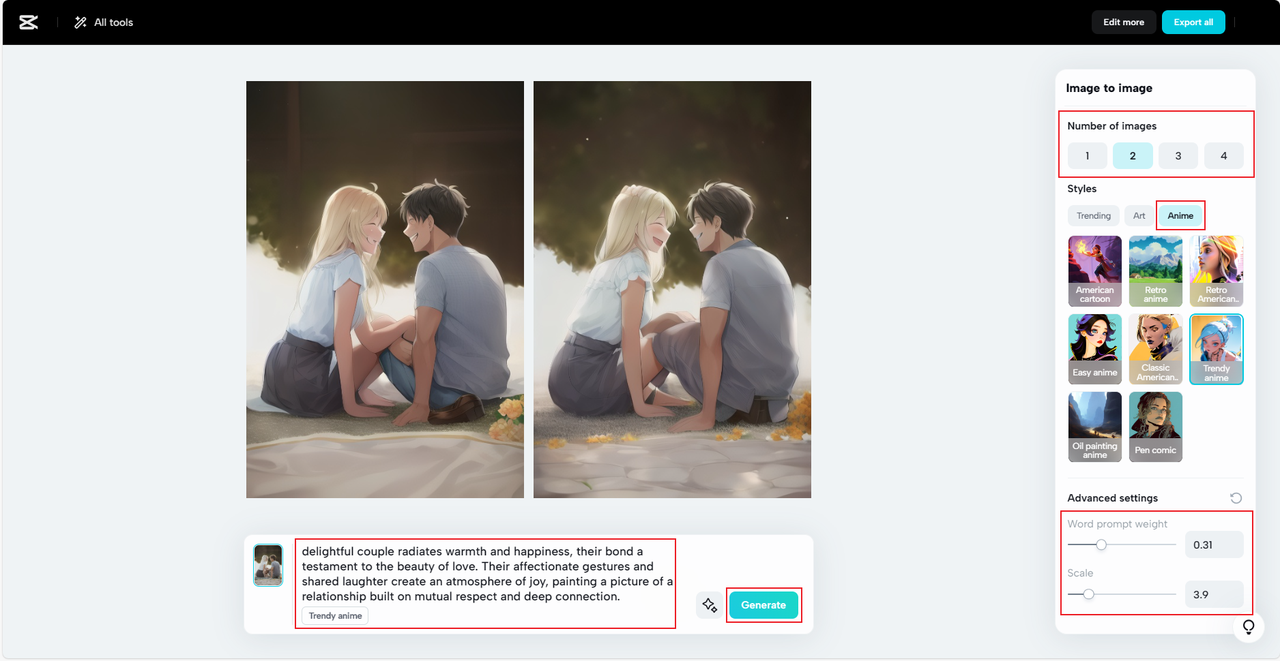Adjust the Word prompt weight slider

pos(1101,545)
